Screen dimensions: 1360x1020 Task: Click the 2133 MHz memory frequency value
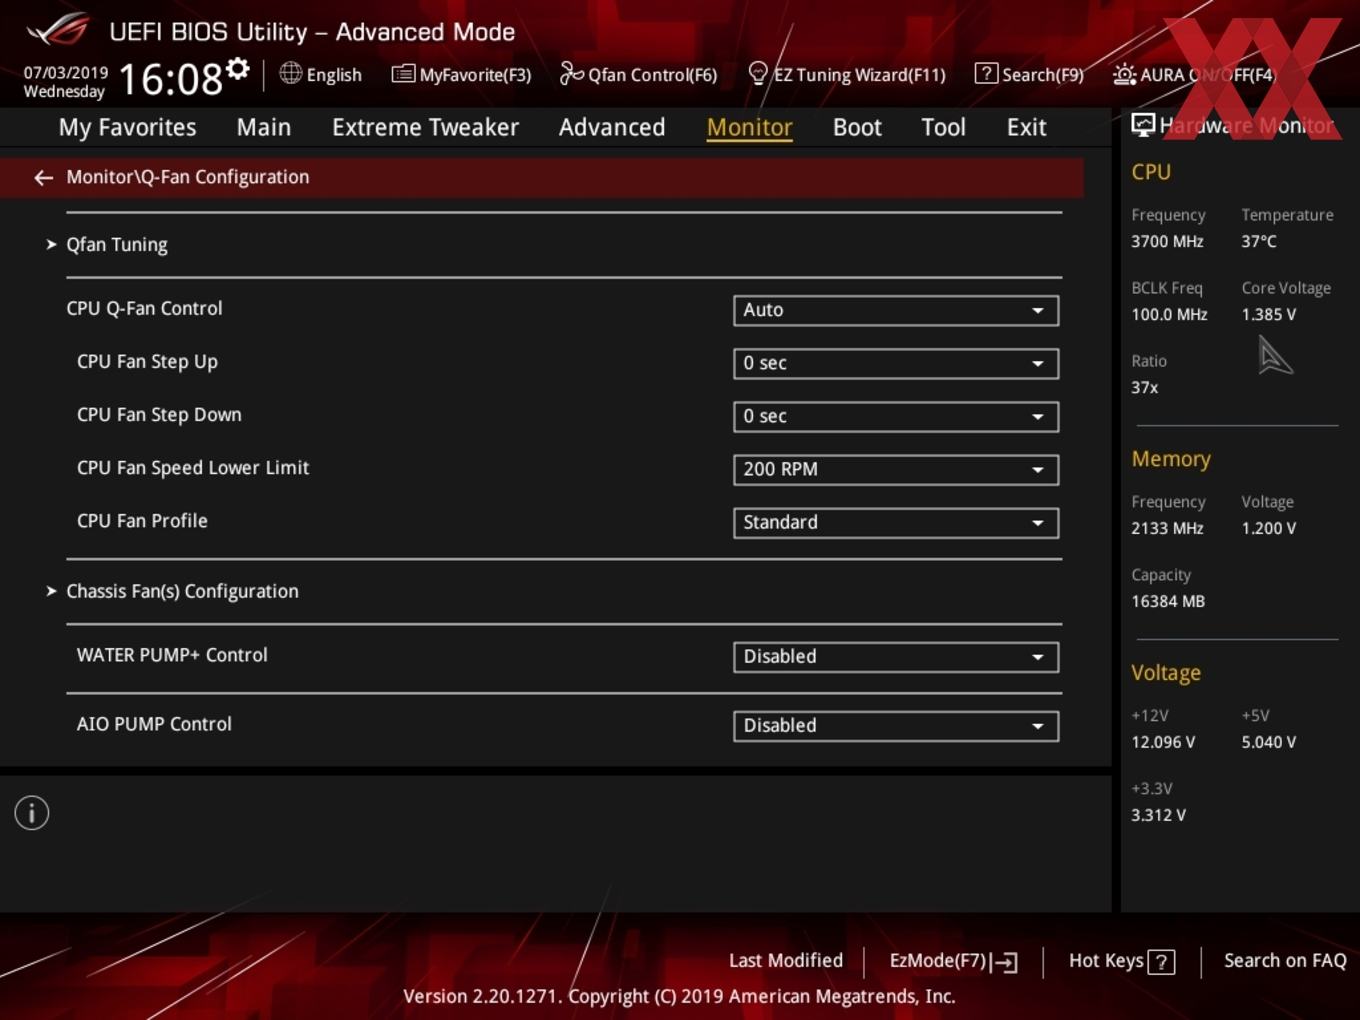(x=1167, y=528)
